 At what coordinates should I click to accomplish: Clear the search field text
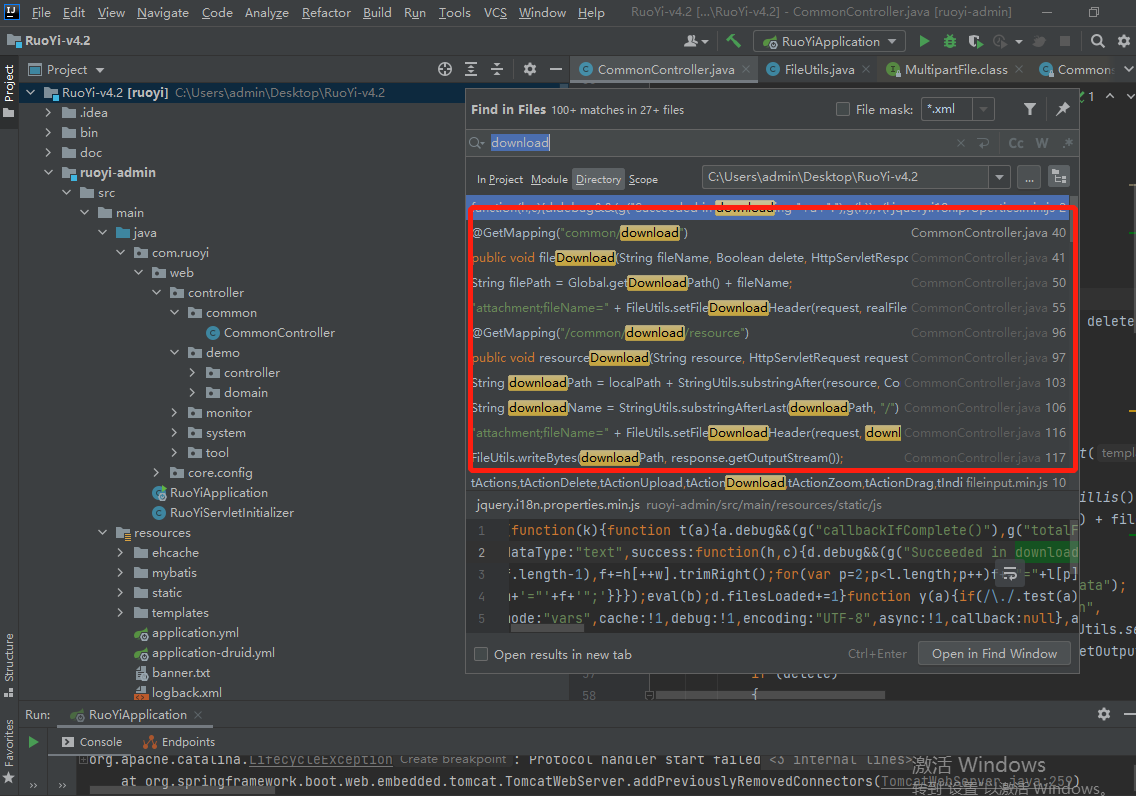(x=961, y=143)
